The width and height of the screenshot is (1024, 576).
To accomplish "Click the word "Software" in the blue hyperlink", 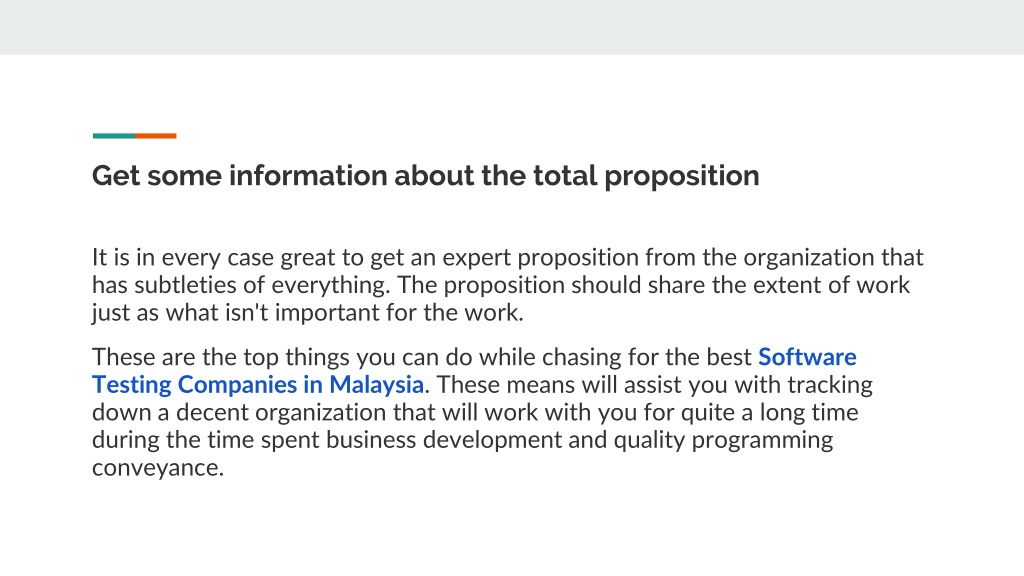I will pyautogui.click(x=807, y=357).
